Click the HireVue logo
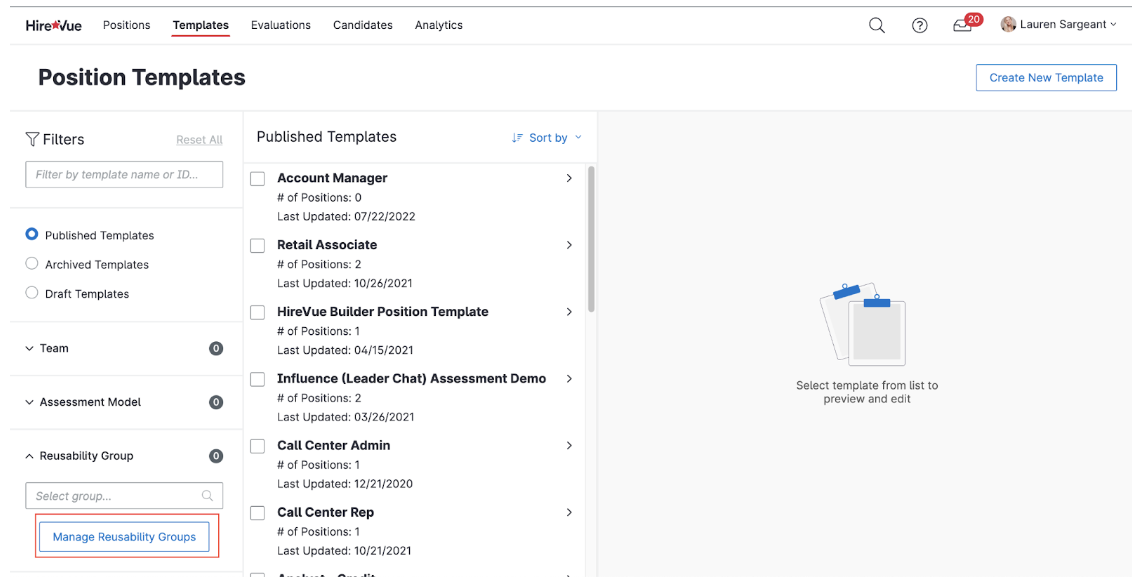The width and height of the screenshot is (1132, 582). click(53, 25)
